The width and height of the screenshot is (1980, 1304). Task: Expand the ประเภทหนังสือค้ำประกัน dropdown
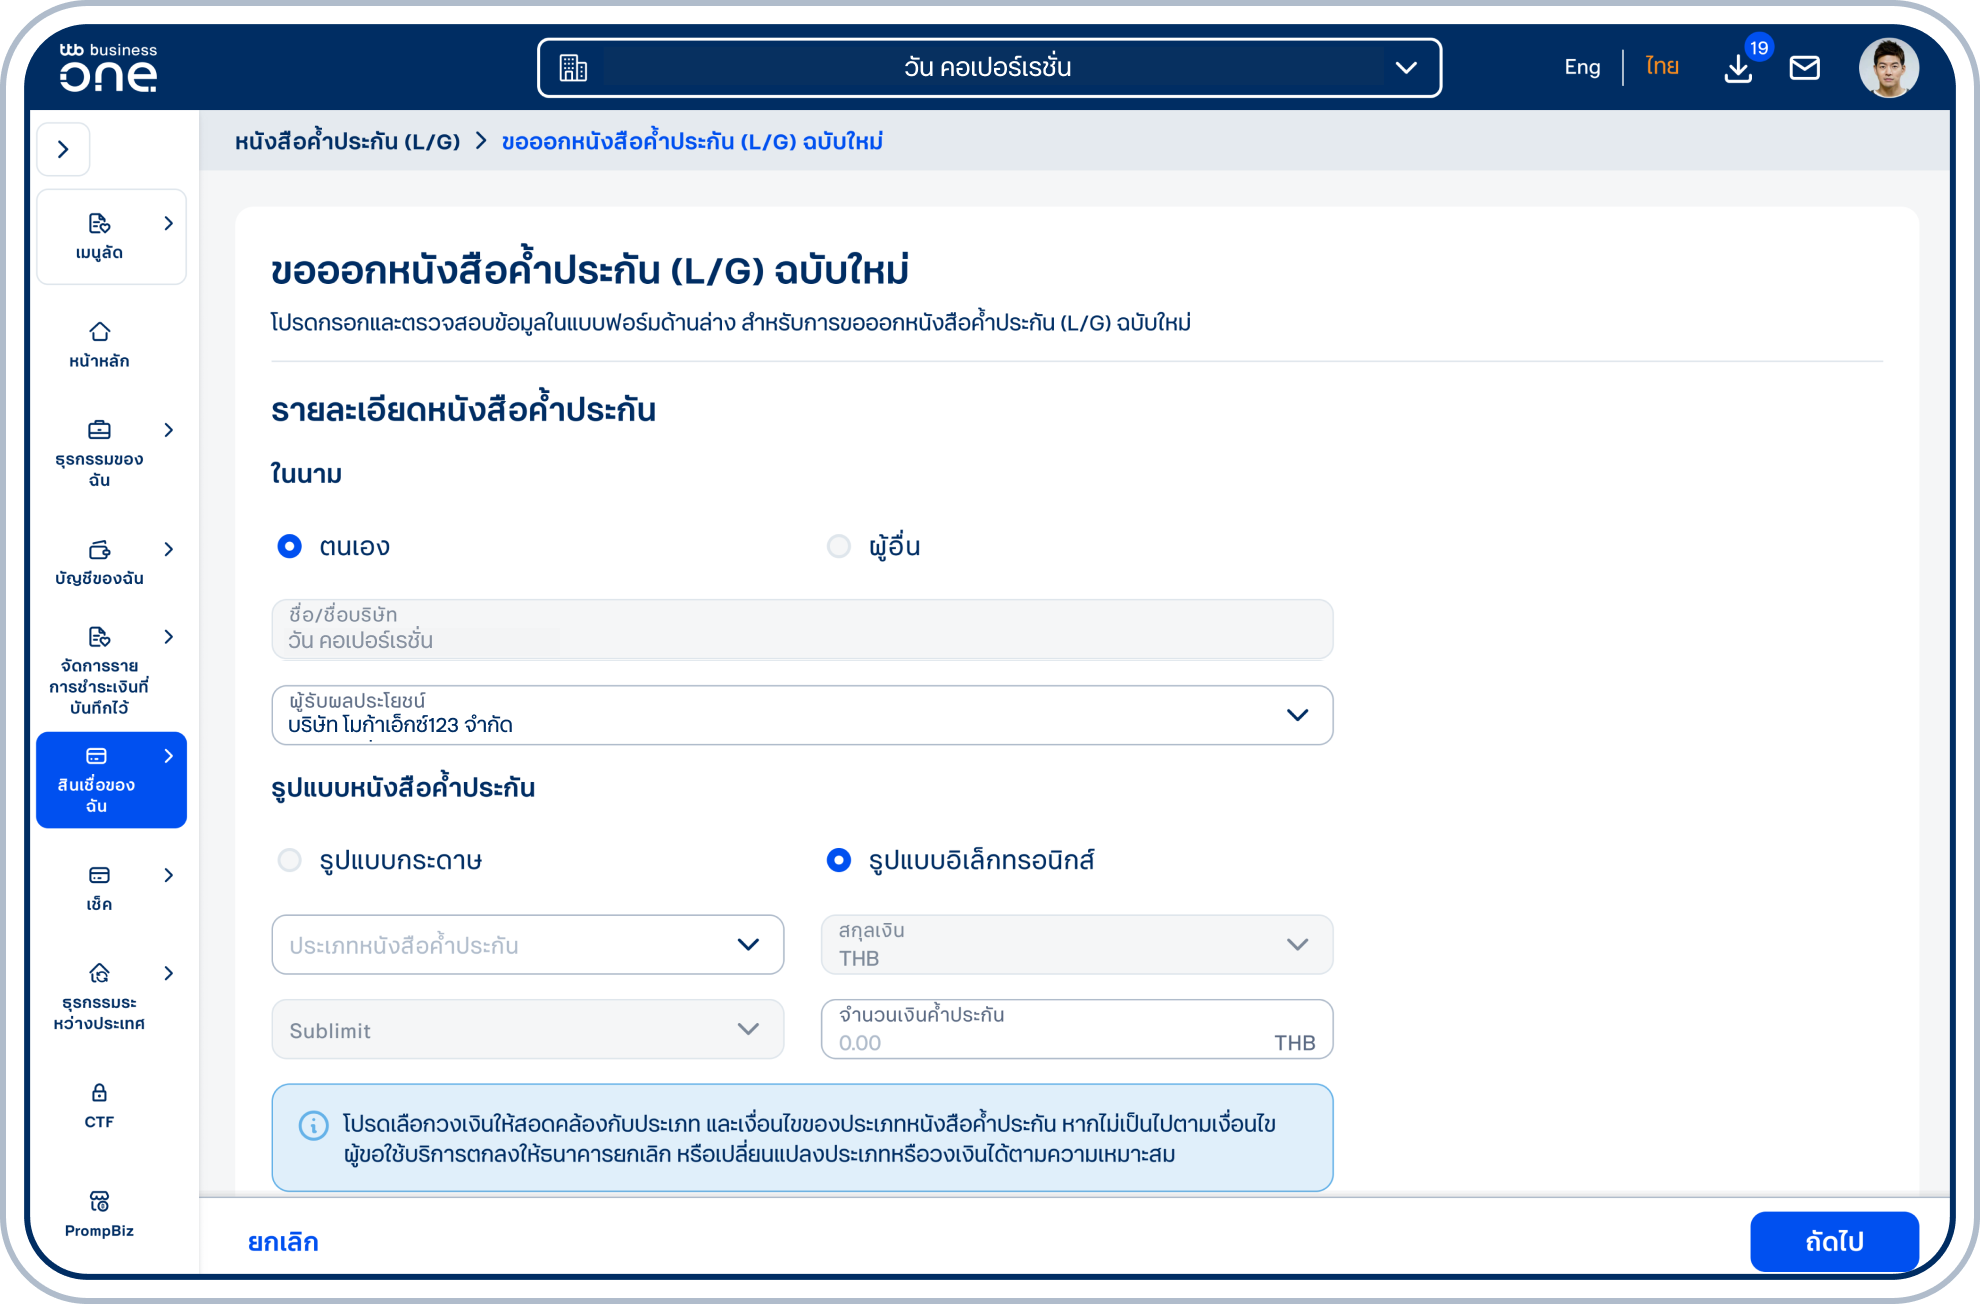[746, 944]
